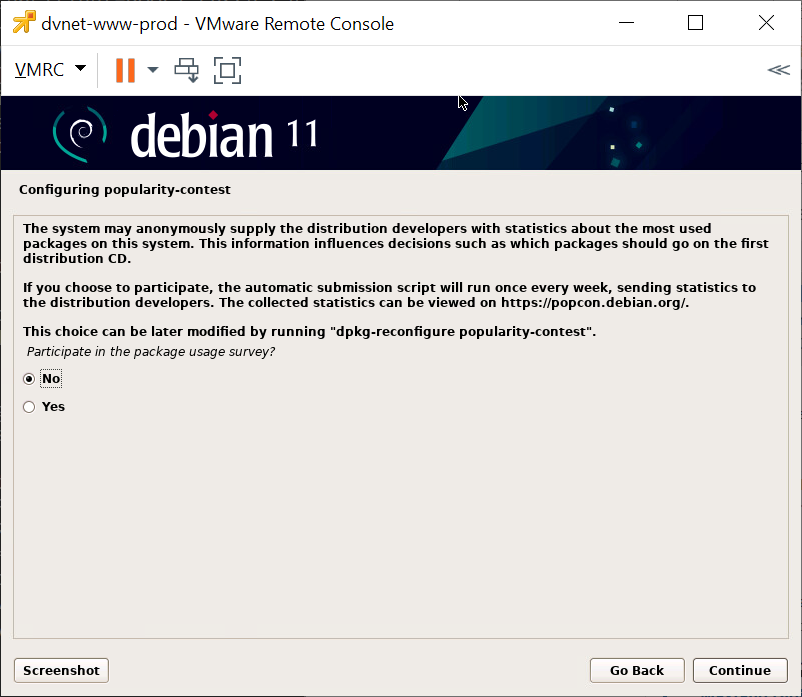Screen dimensions: 802x697
Task: Click the debian 11 wordmark in the banner
Action: click(224, 134)
